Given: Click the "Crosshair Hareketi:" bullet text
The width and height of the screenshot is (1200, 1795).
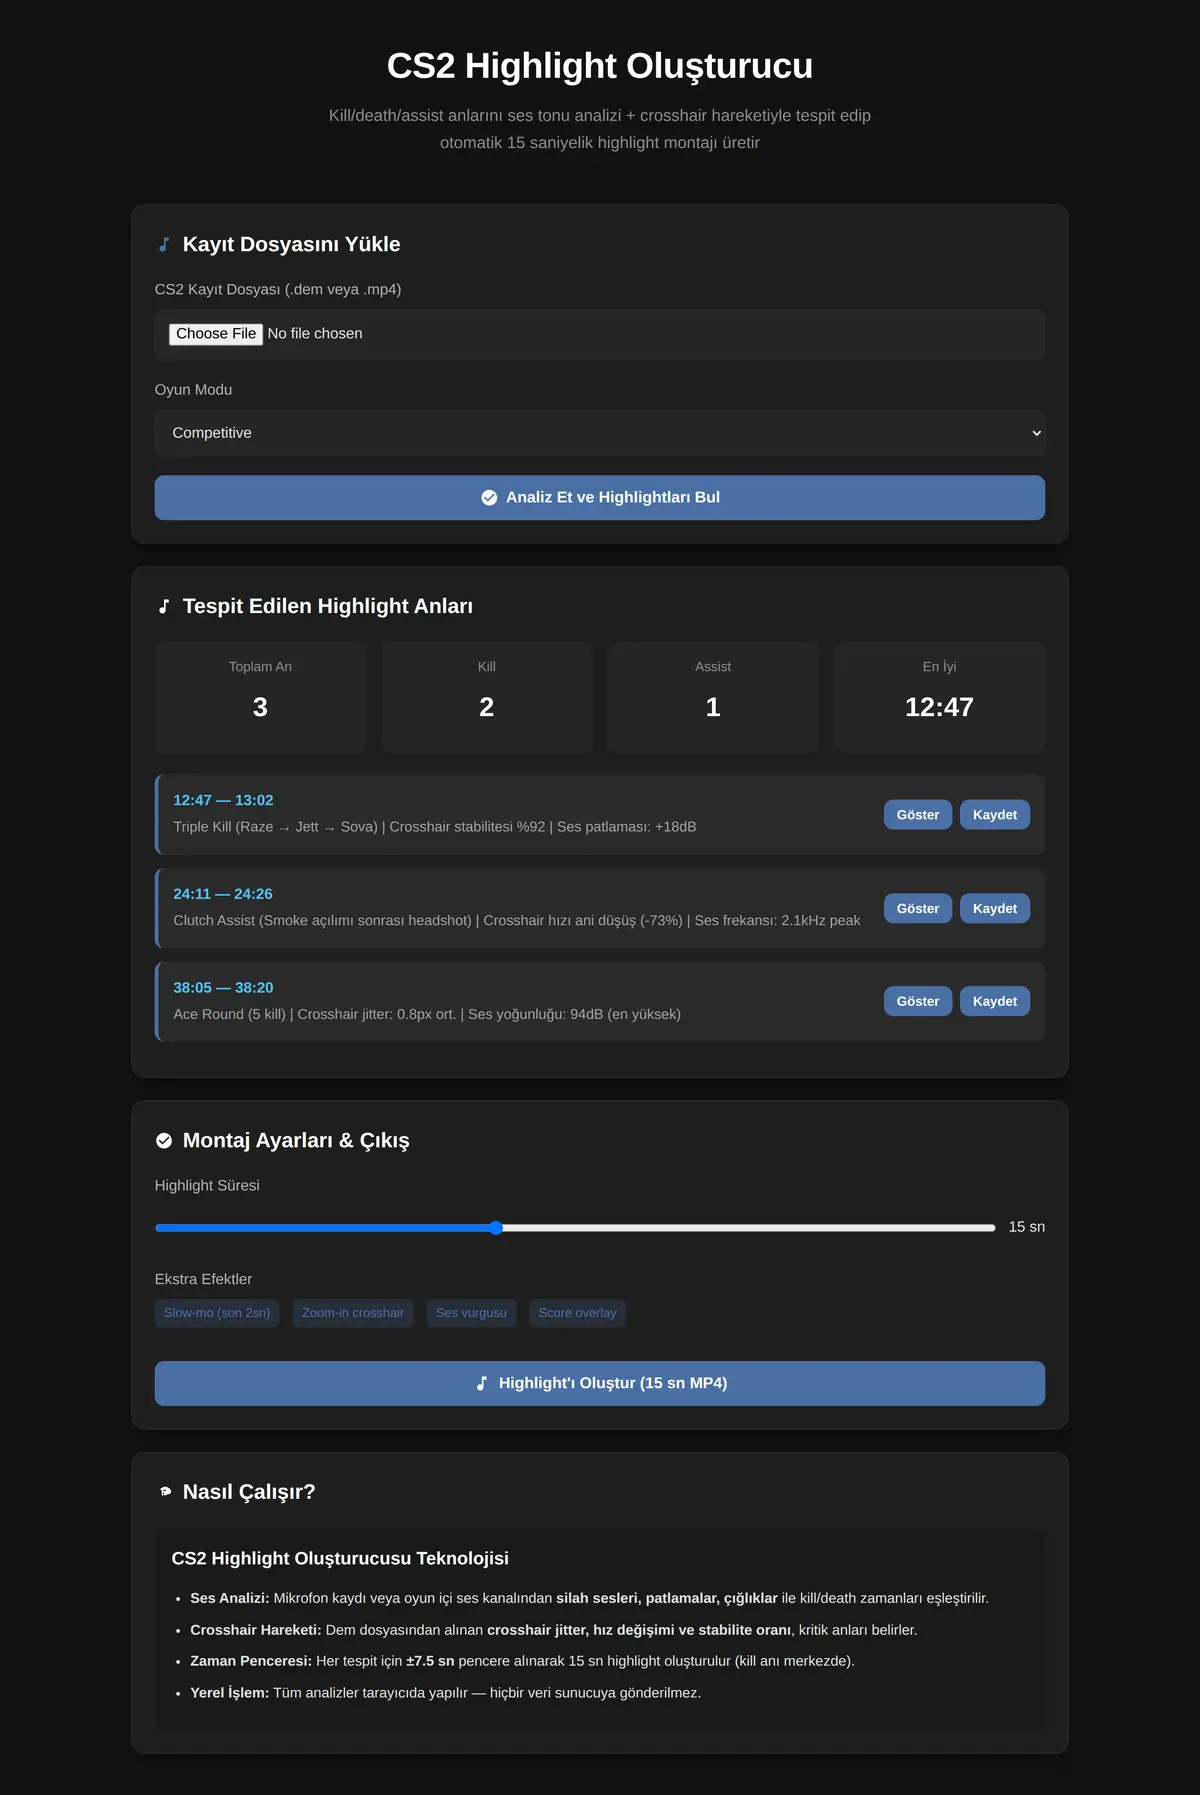Looking at the screenshot, I should [x=256, y=1631].
